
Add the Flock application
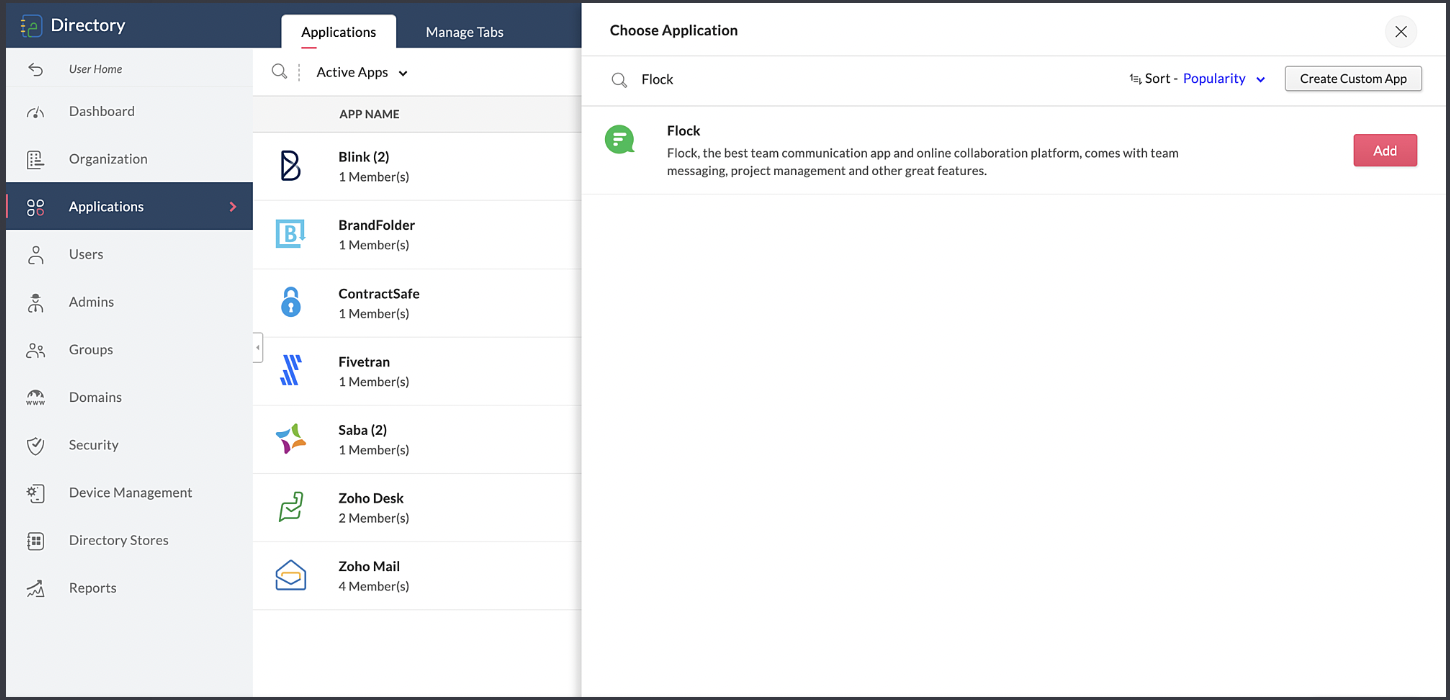1384,151
